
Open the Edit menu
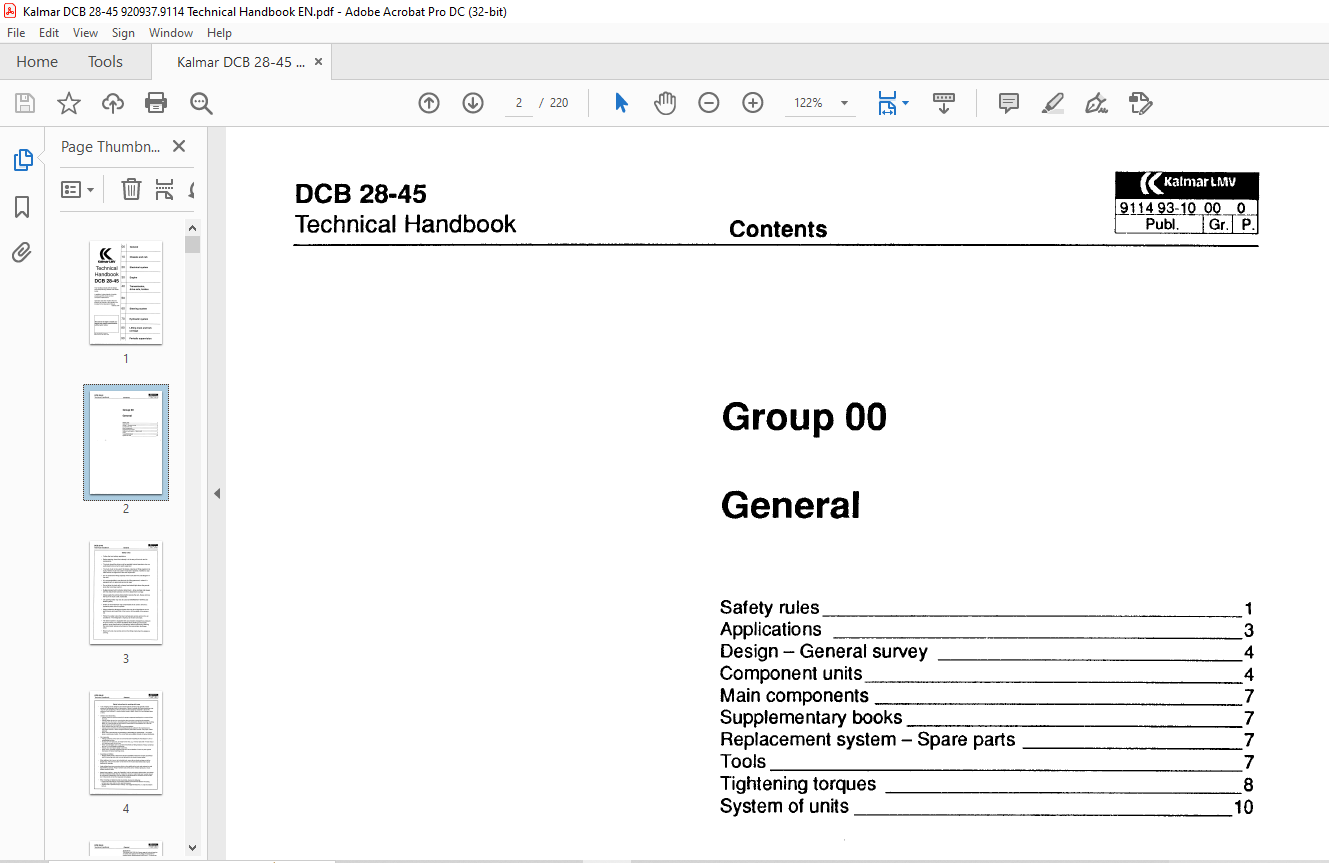tap(49, 33)
